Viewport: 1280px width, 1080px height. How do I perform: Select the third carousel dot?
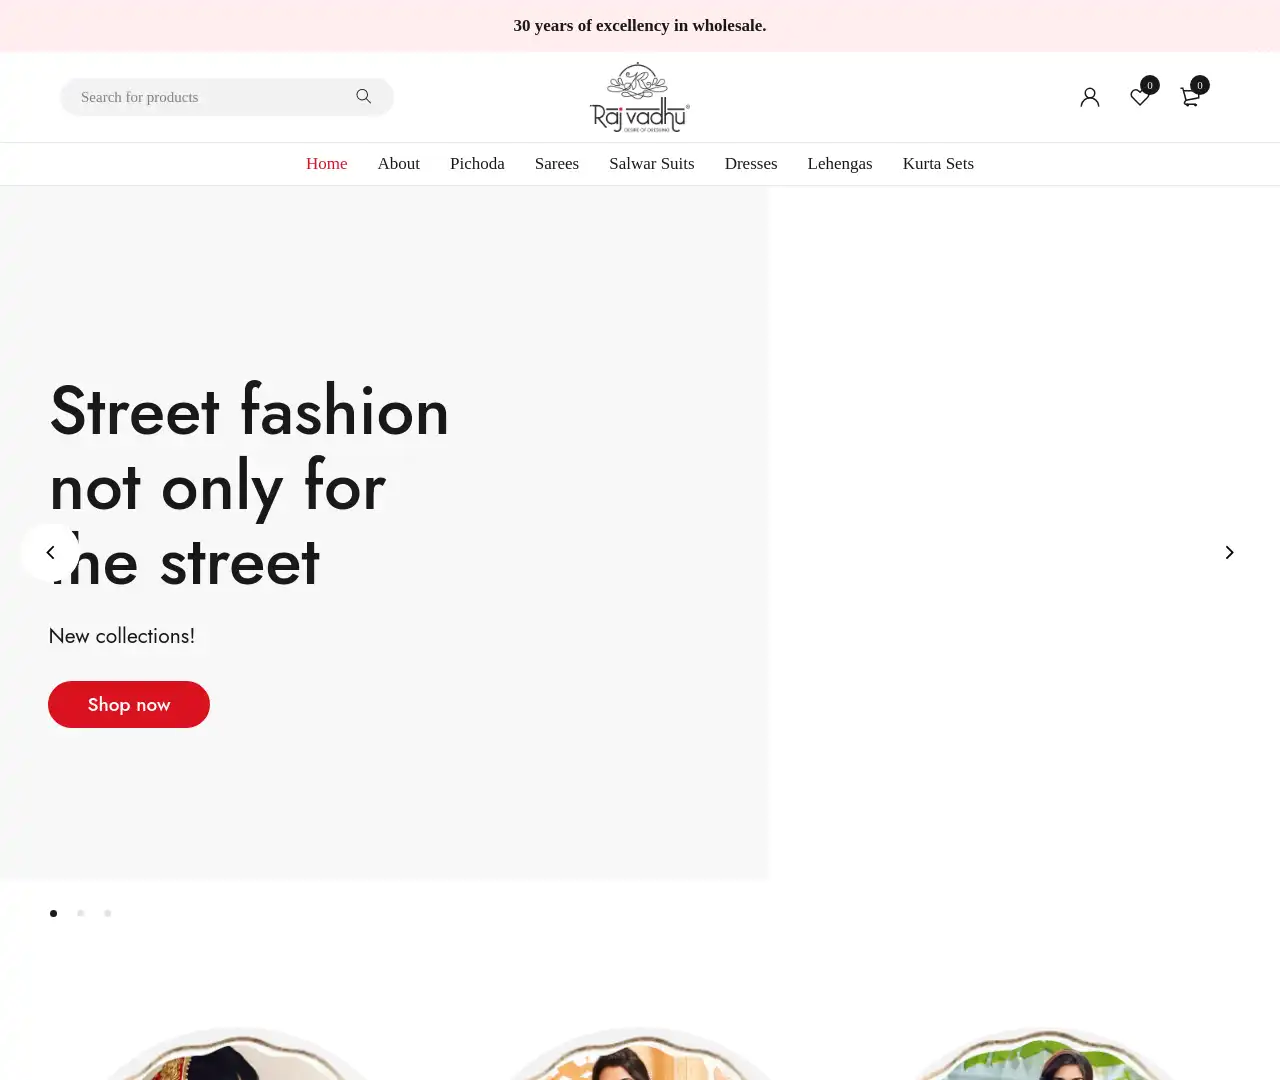[108, 913]
